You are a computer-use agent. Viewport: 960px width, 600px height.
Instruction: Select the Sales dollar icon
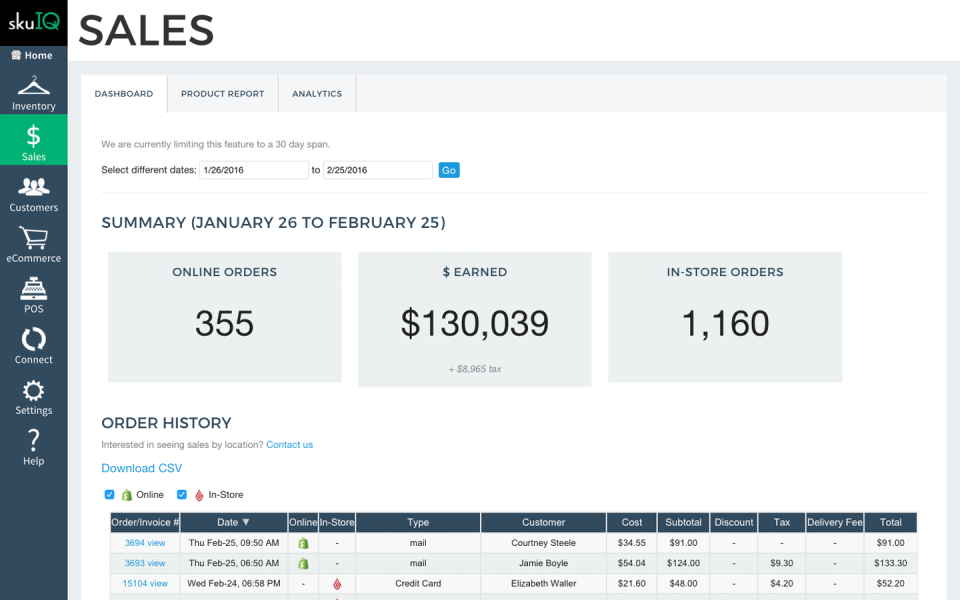33,136
